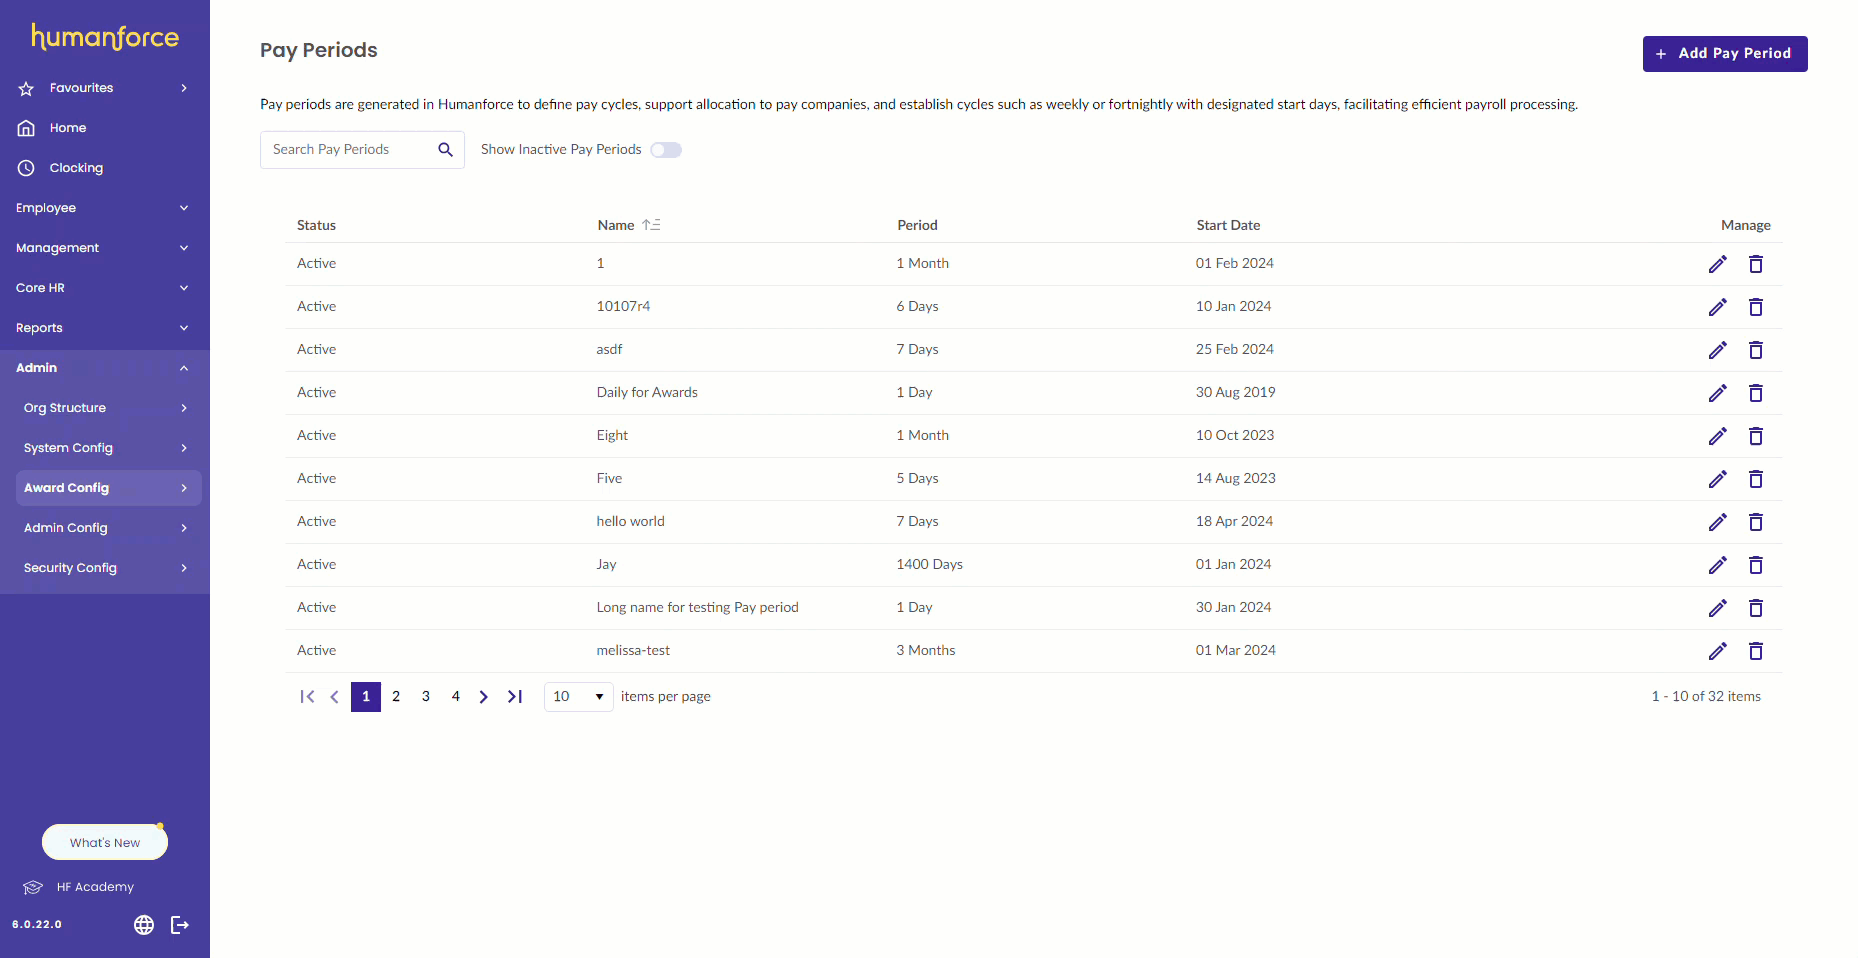Click the logout icon

coord(180,925)
